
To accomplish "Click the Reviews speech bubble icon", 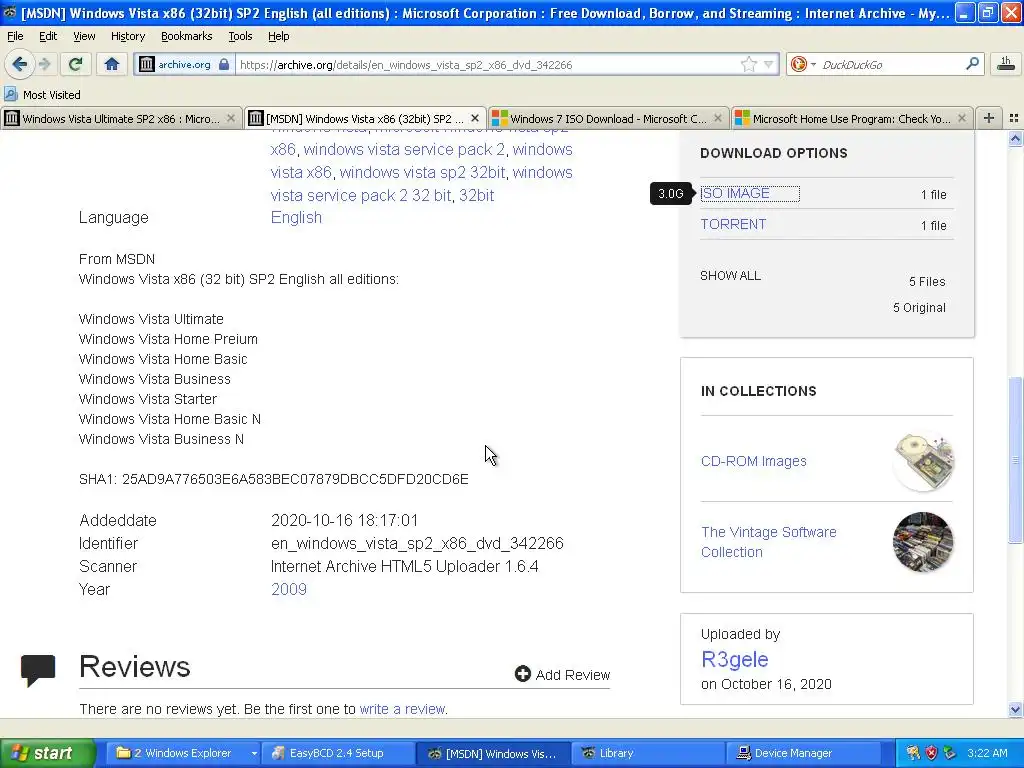I will (38, 670).
